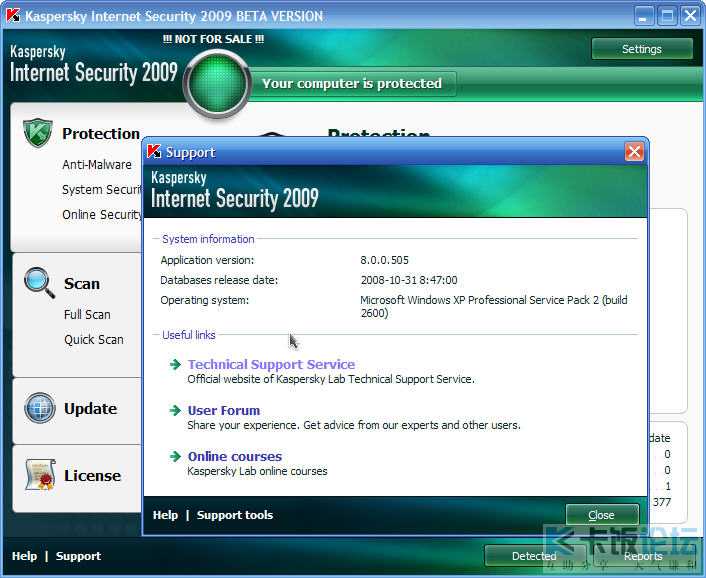Click the databases release date value 2008-10-31 8:47:00

[409, 280]
